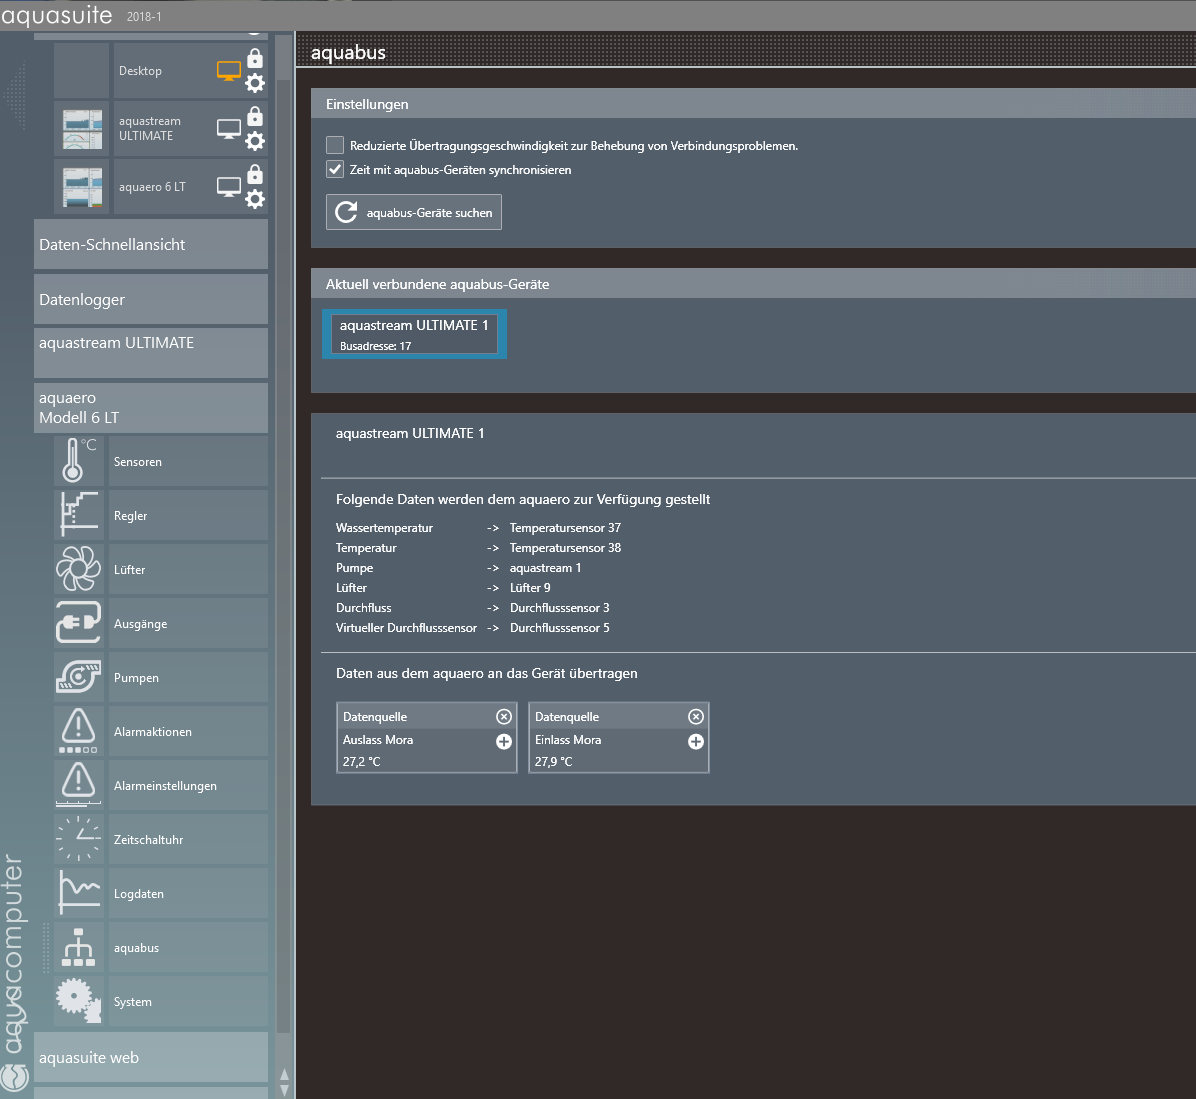Click the Alarmaktionen warning triangle icon

tap(79, 731)
